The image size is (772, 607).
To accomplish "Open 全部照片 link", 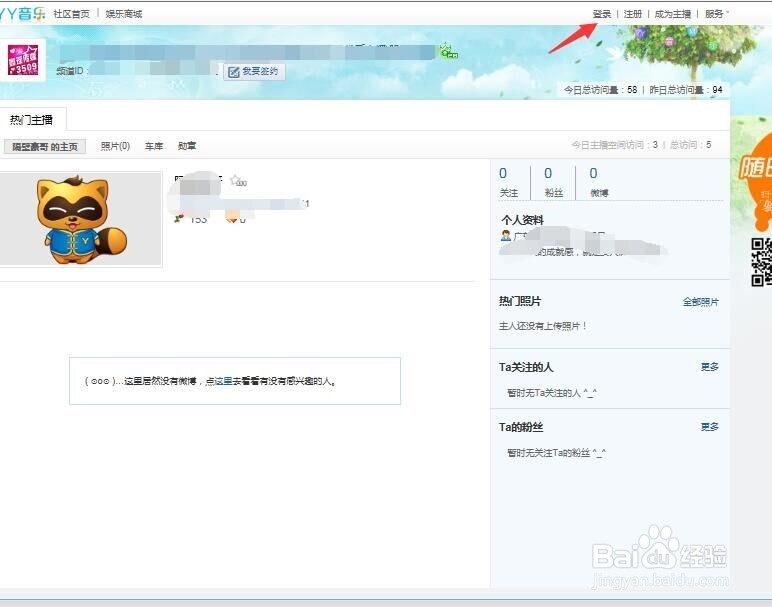I will pyautogui.click(x=701, y=302).
